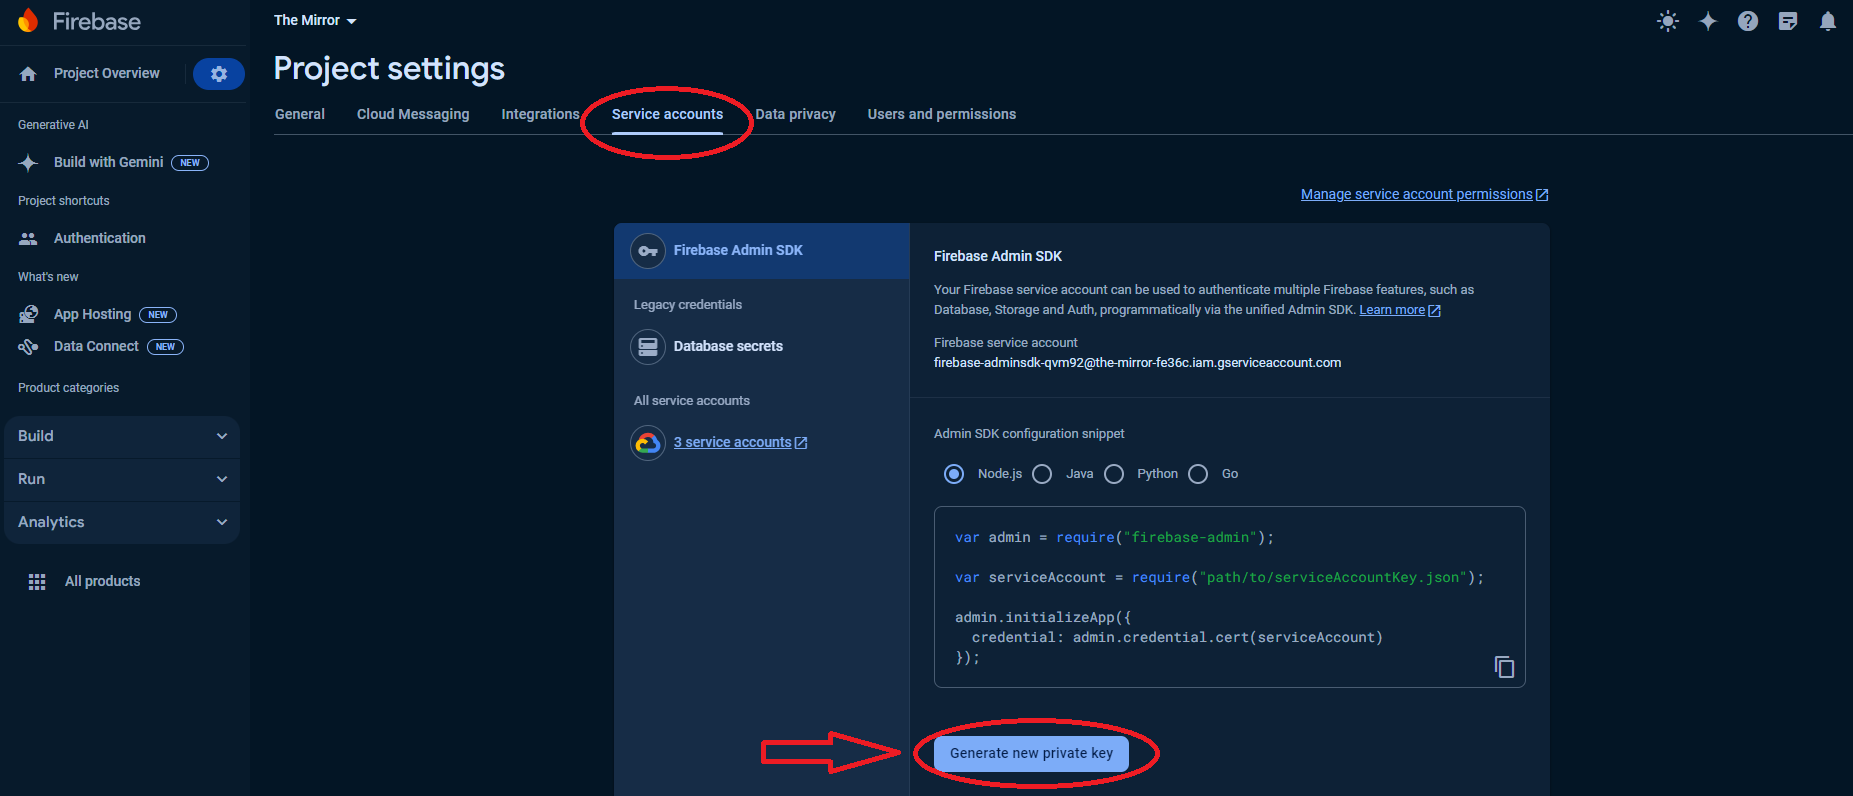This screenshot has width=1853, height=796.
Task: Click the Admin SDK configuration snippet label
Action: (1029, 434)
